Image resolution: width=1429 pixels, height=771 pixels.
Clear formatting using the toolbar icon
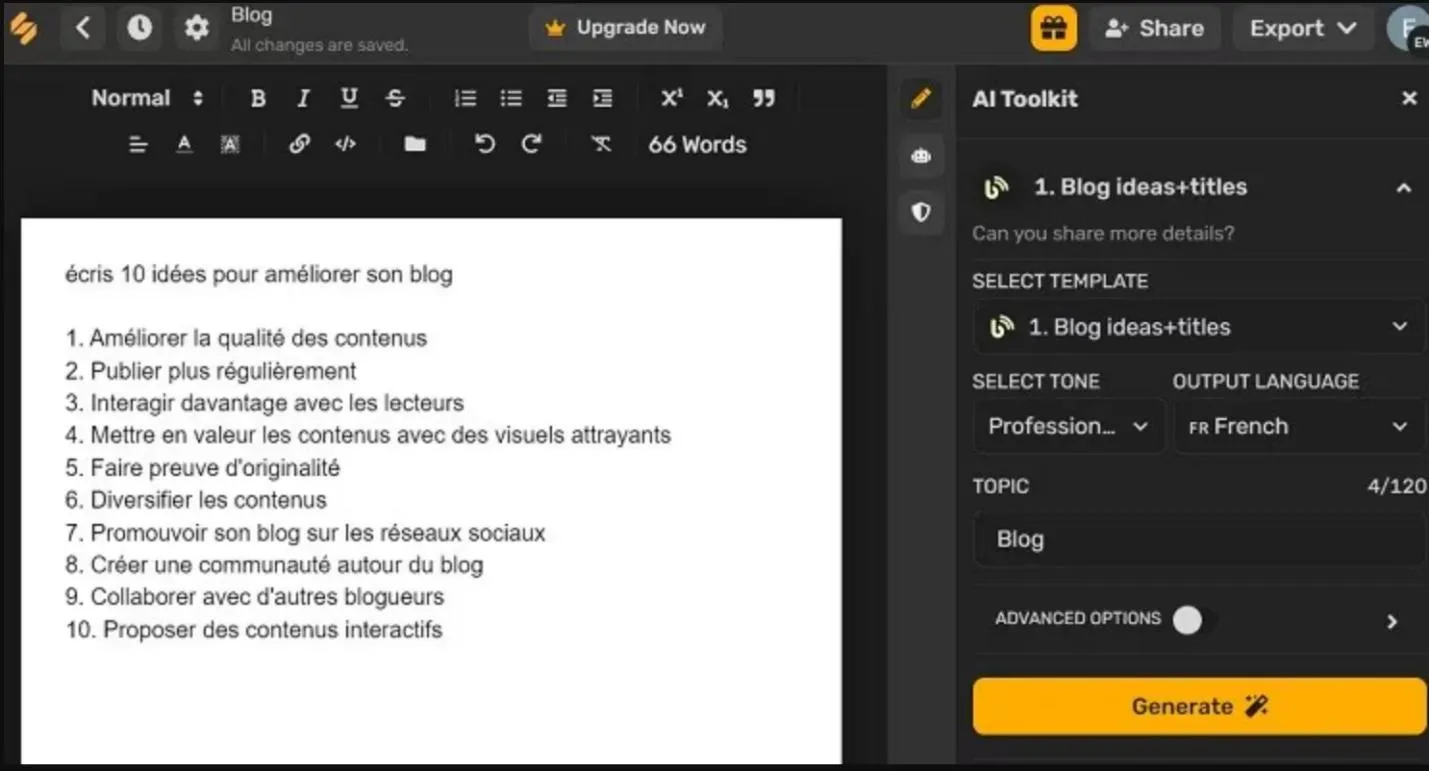click(x=600, y=143)
